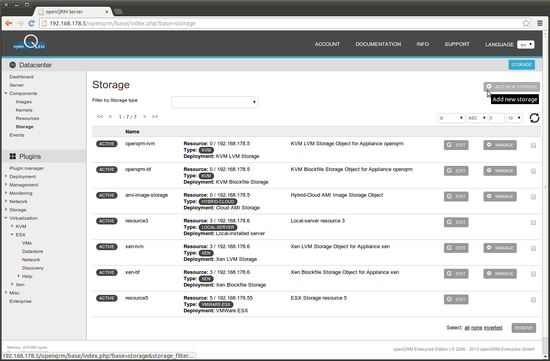Go back with the browser back arrow
This screenshot has height=361, width=550.
tap(9, 23)
